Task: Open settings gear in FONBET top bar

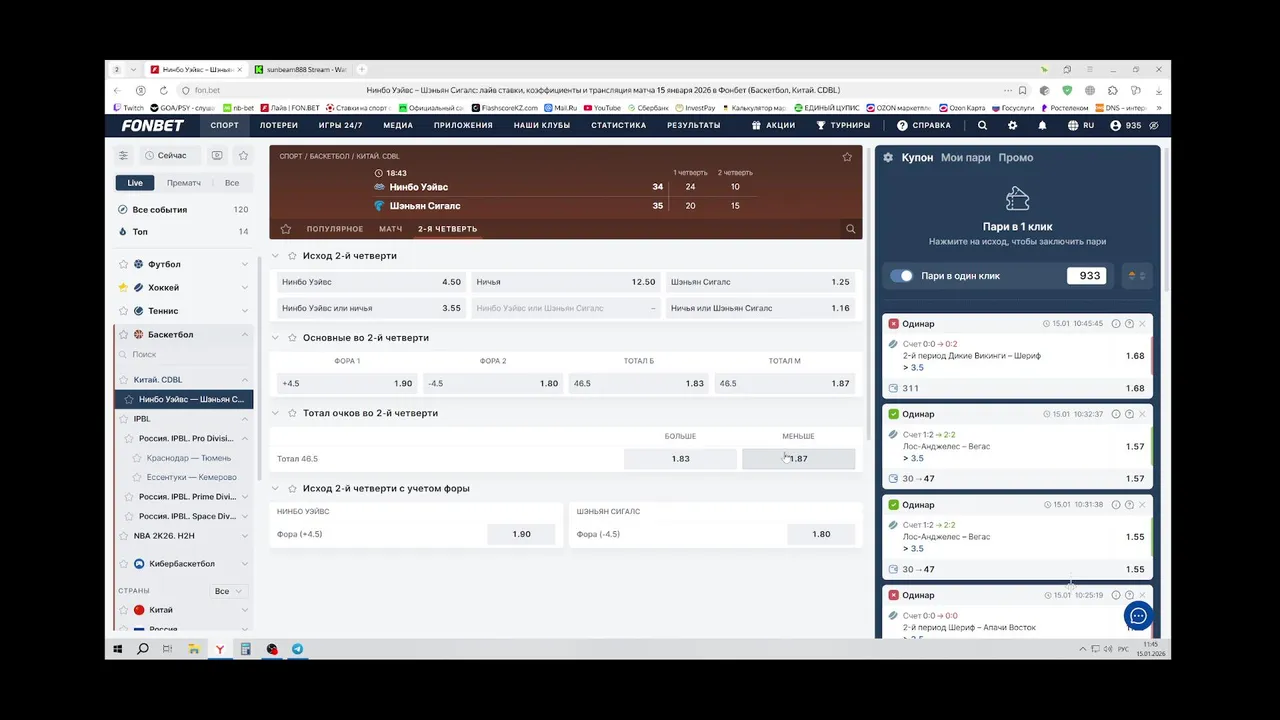Action: point(1012,126)
